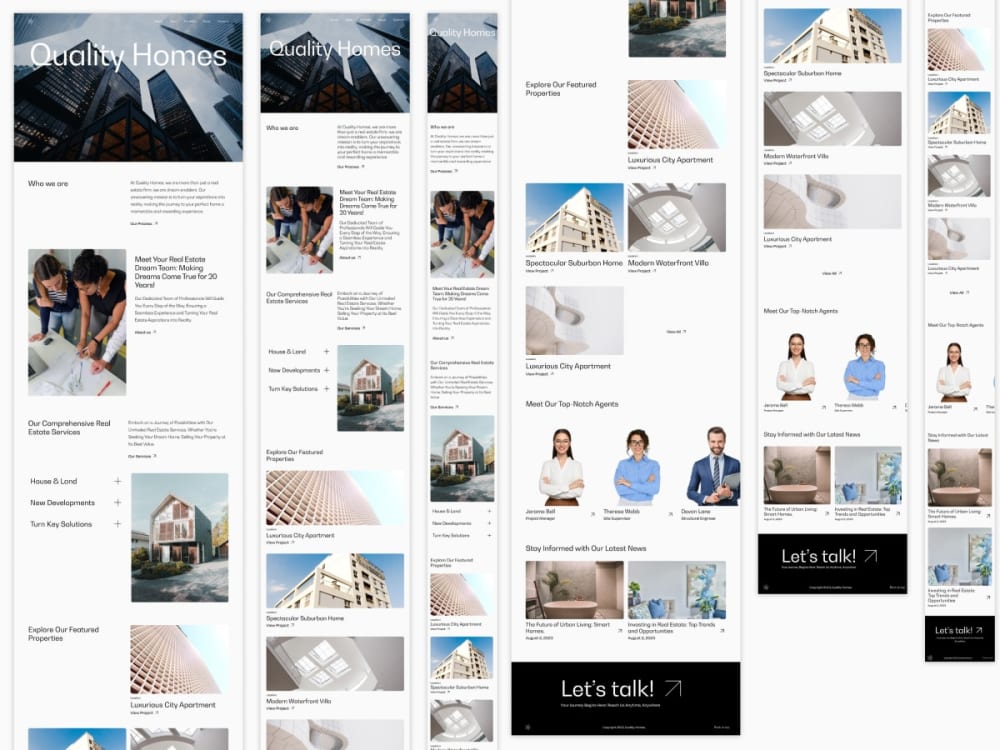Open View Project under Modern Waterfront Villa, fourth column
Screen dimensions: 1000x750
[642, 270]
